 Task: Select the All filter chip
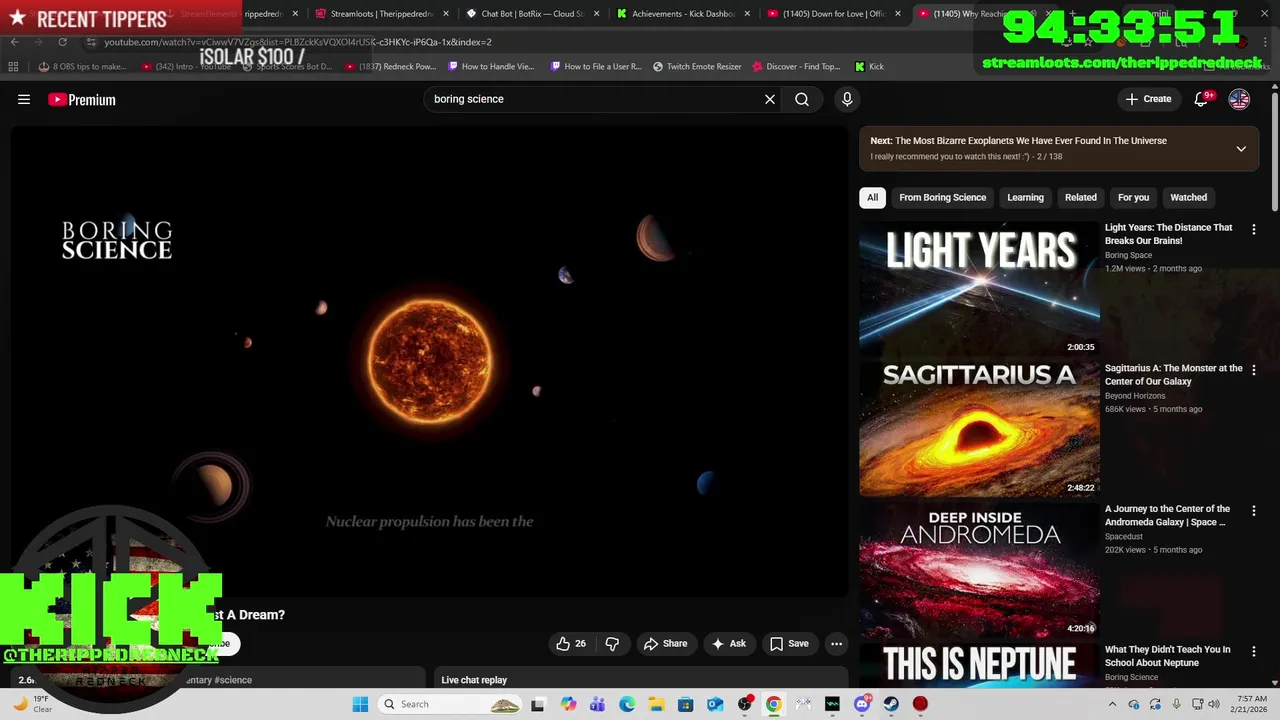point(872,197)
